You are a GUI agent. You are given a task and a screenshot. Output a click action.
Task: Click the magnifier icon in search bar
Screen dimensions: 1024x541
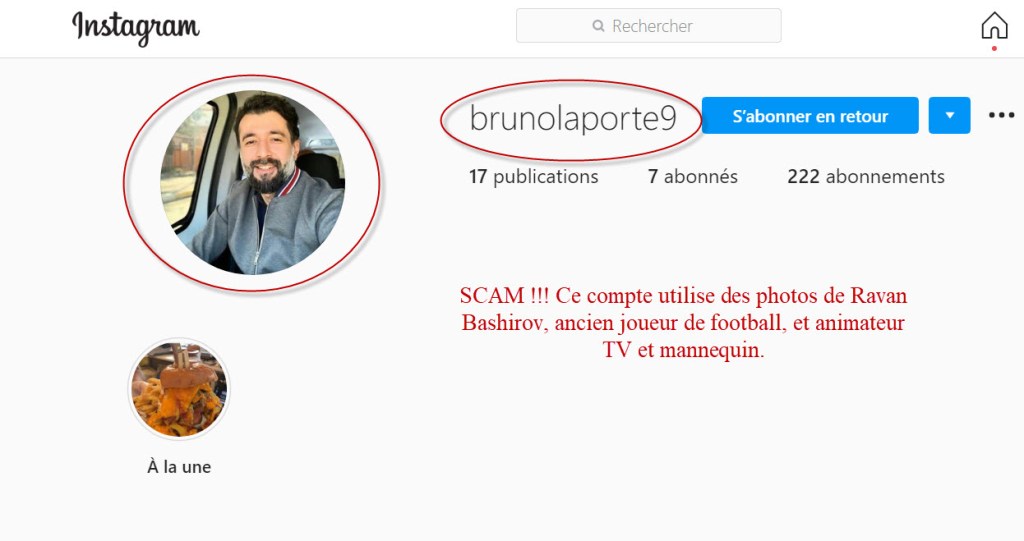[598, 26]
